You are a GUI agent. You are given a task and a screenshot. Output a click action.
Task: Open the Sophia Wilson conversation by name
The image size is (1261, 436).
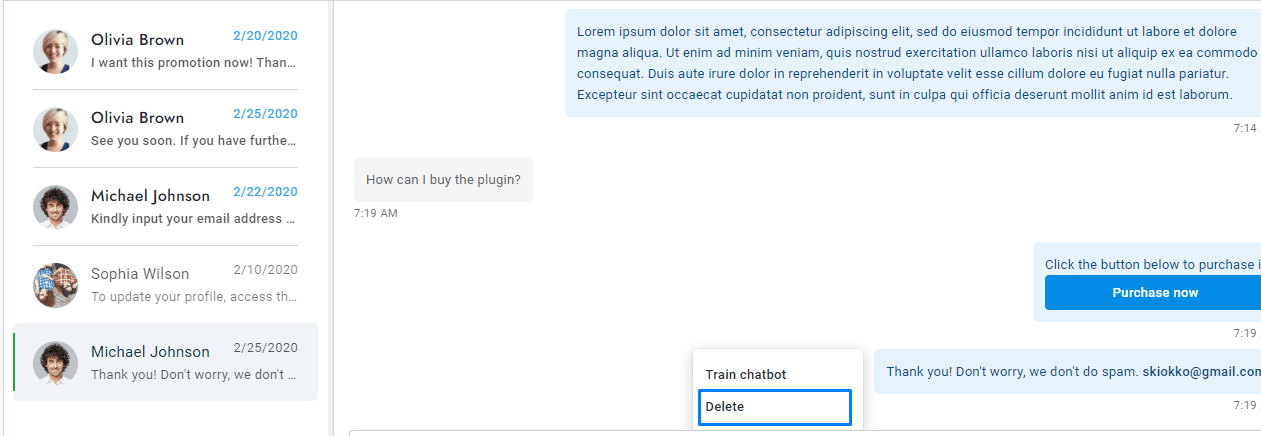coord(140,274)
